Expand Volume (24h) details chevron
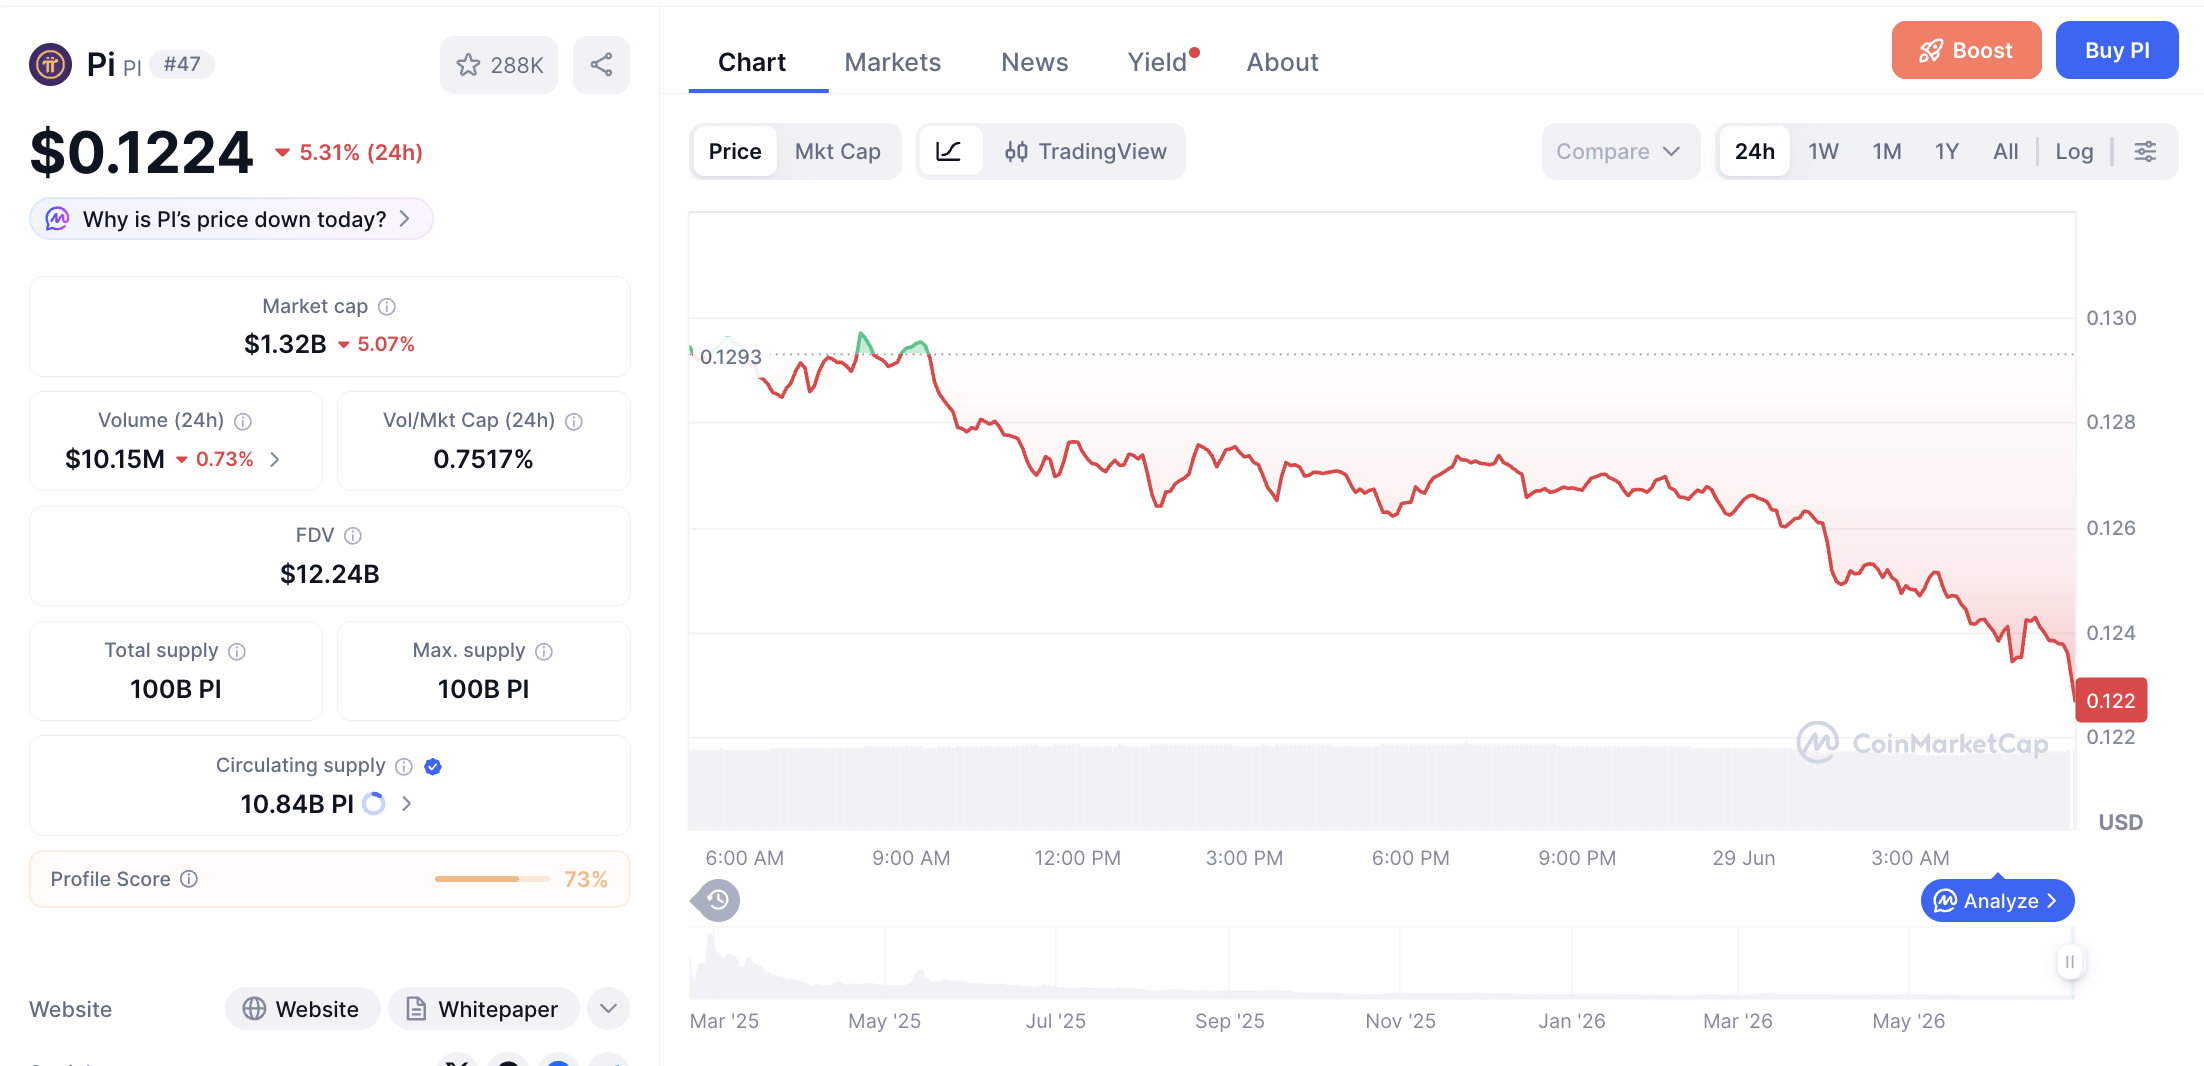The height and width of the screenshot is (1066, 2204). [x=275, y=459]
